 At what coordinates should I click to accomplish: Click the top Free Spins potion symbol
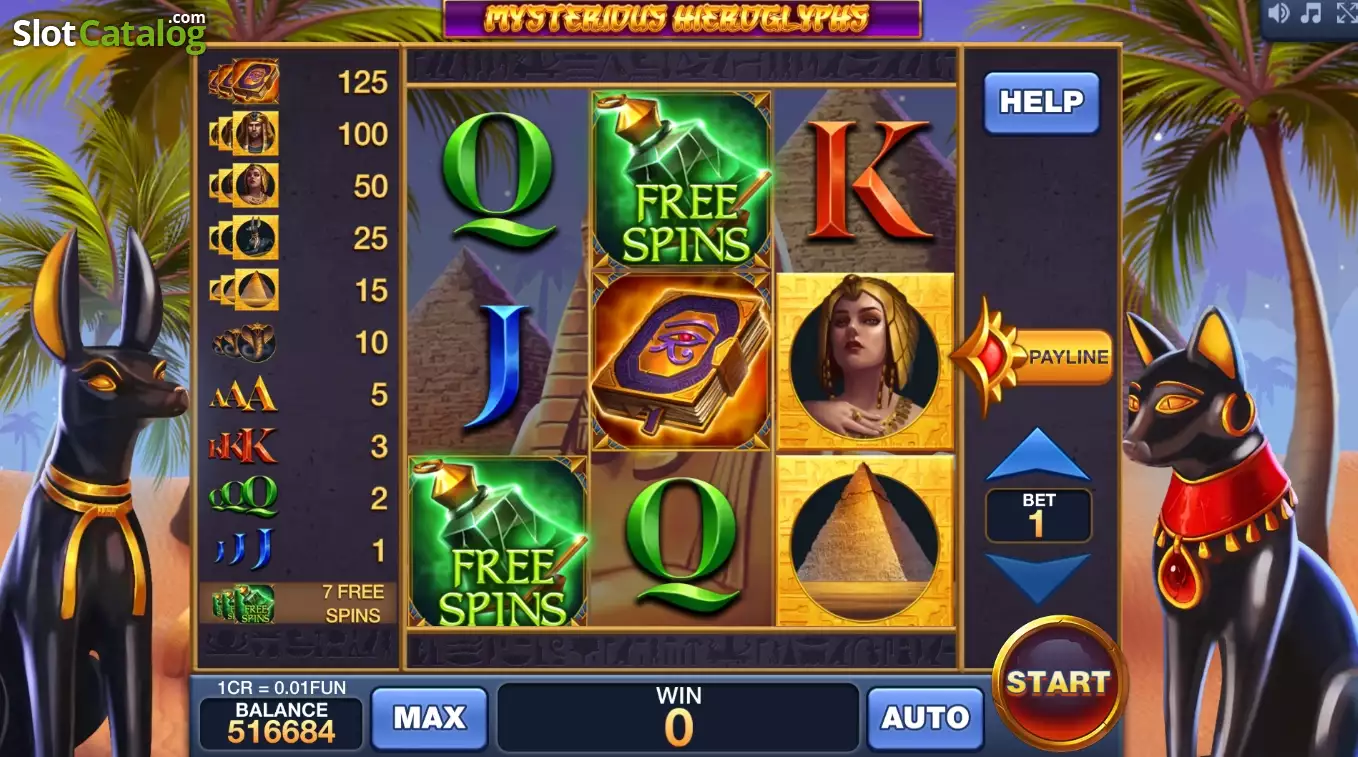(x=681, y=180)
